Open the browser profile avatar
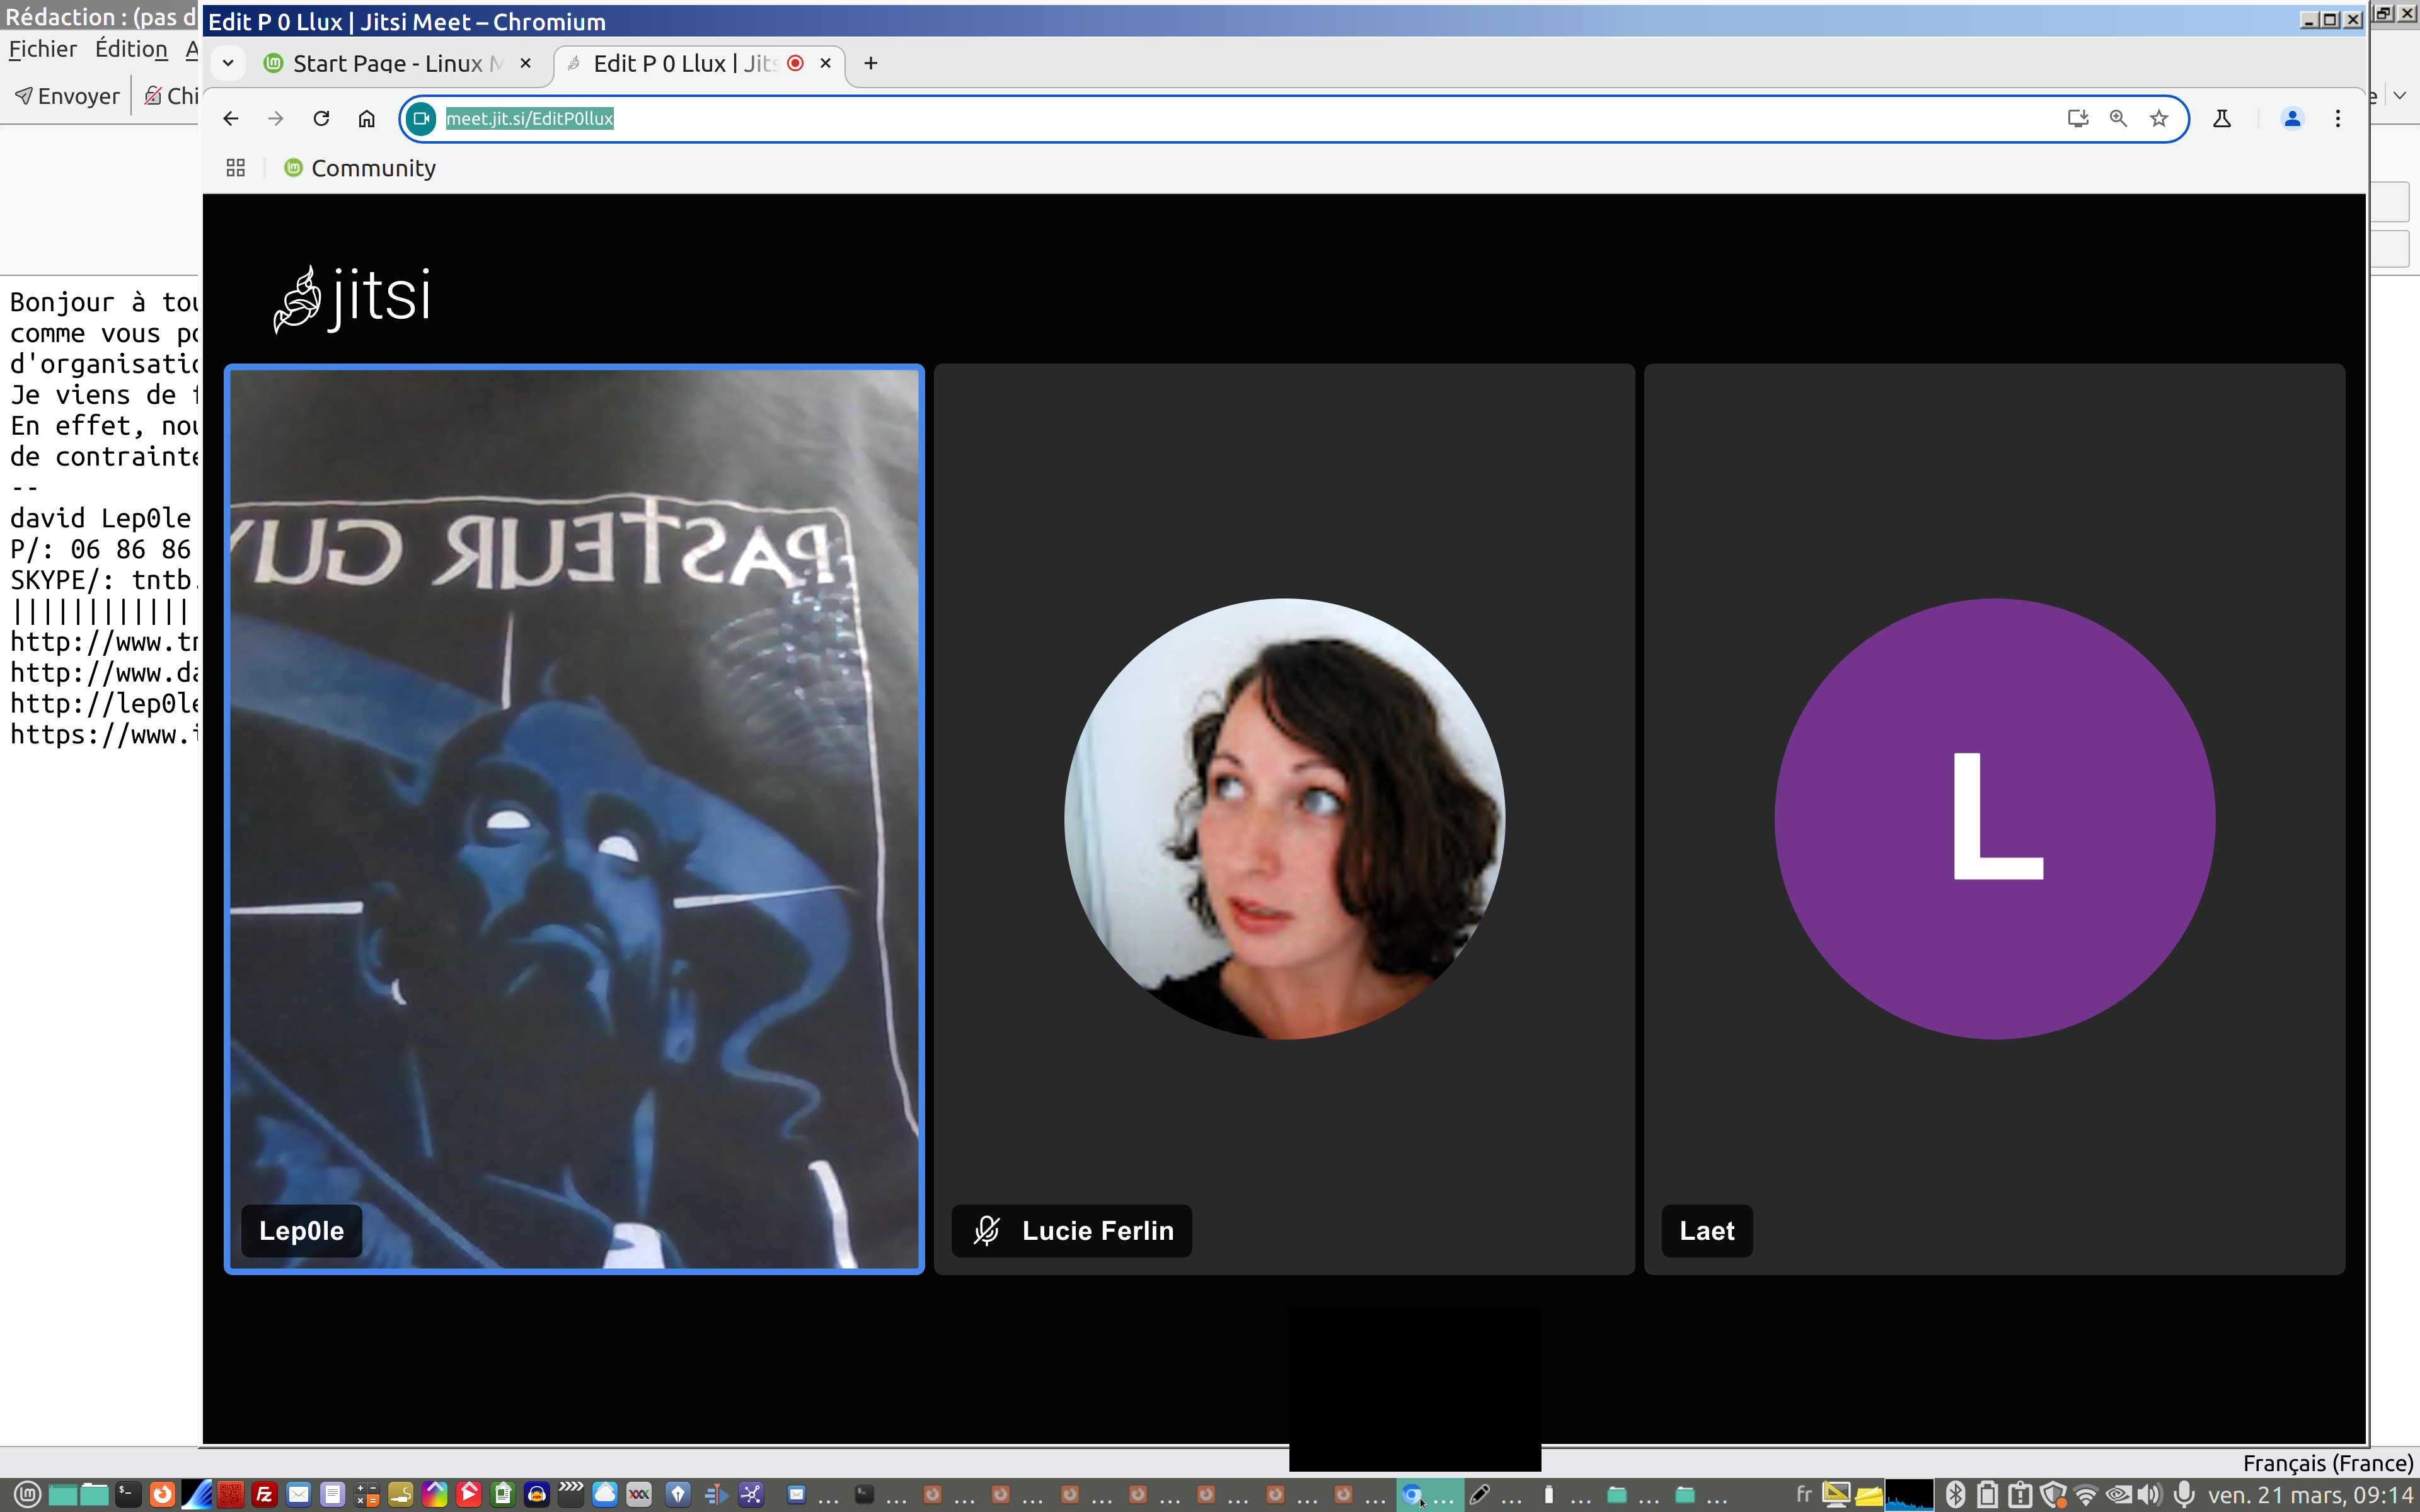 2292,119
